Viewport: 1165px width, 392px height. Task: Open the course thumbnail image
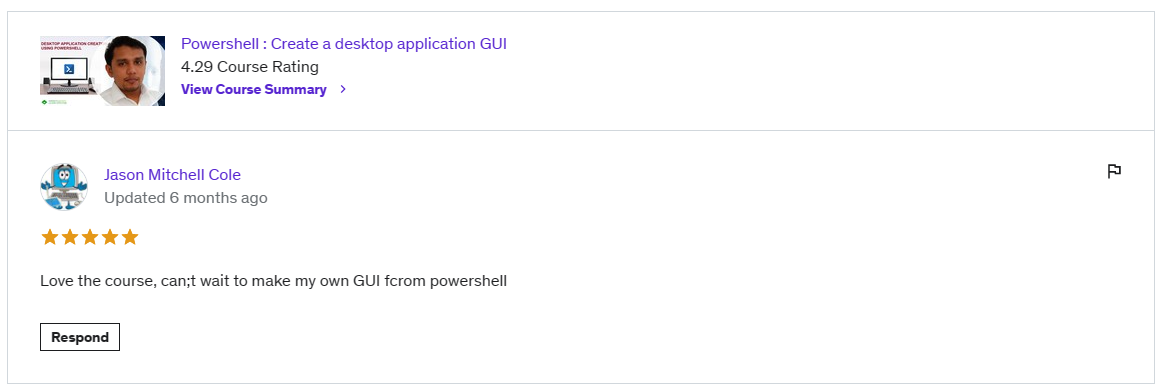[103, 71]
